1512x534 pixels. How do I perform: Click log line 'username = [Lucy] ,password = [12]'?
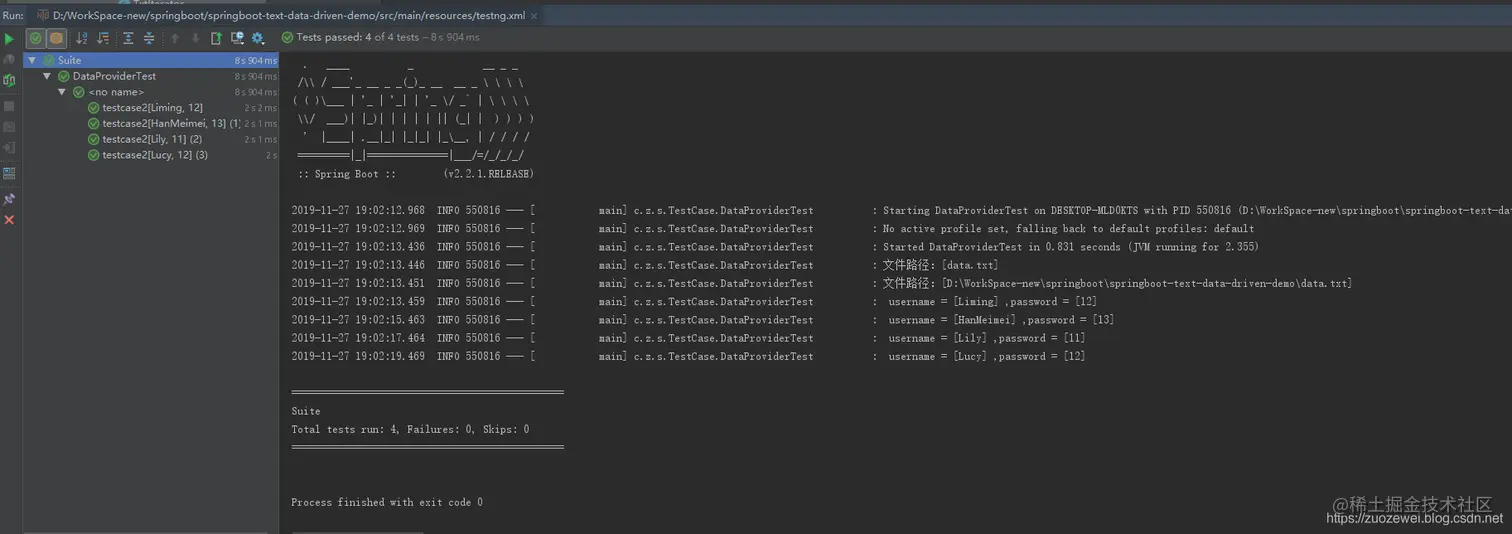(986, 356)
